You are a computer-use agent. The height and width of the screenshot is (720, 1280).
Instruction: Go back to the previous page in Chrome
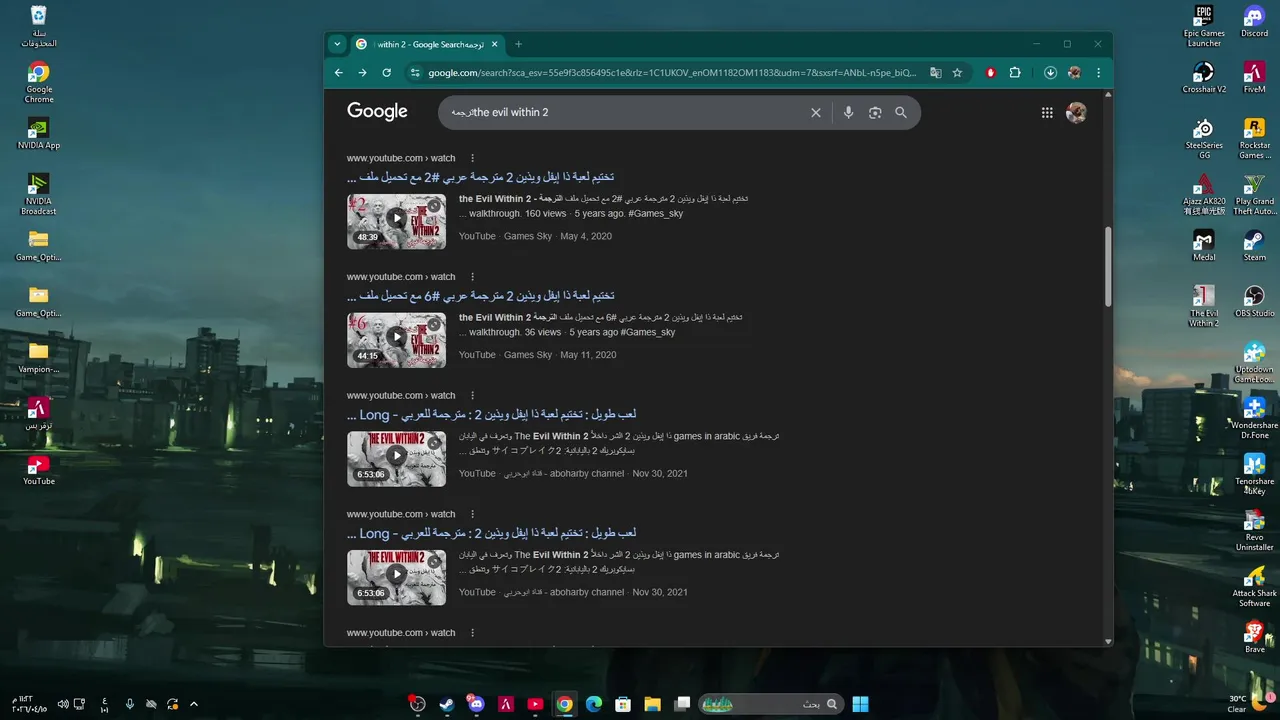pyautogui.click(x=338, y=72)
